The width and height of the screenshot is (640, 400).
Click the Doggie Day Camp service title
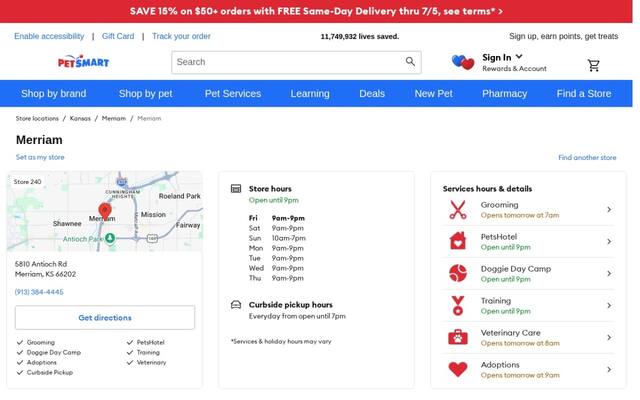516,269
